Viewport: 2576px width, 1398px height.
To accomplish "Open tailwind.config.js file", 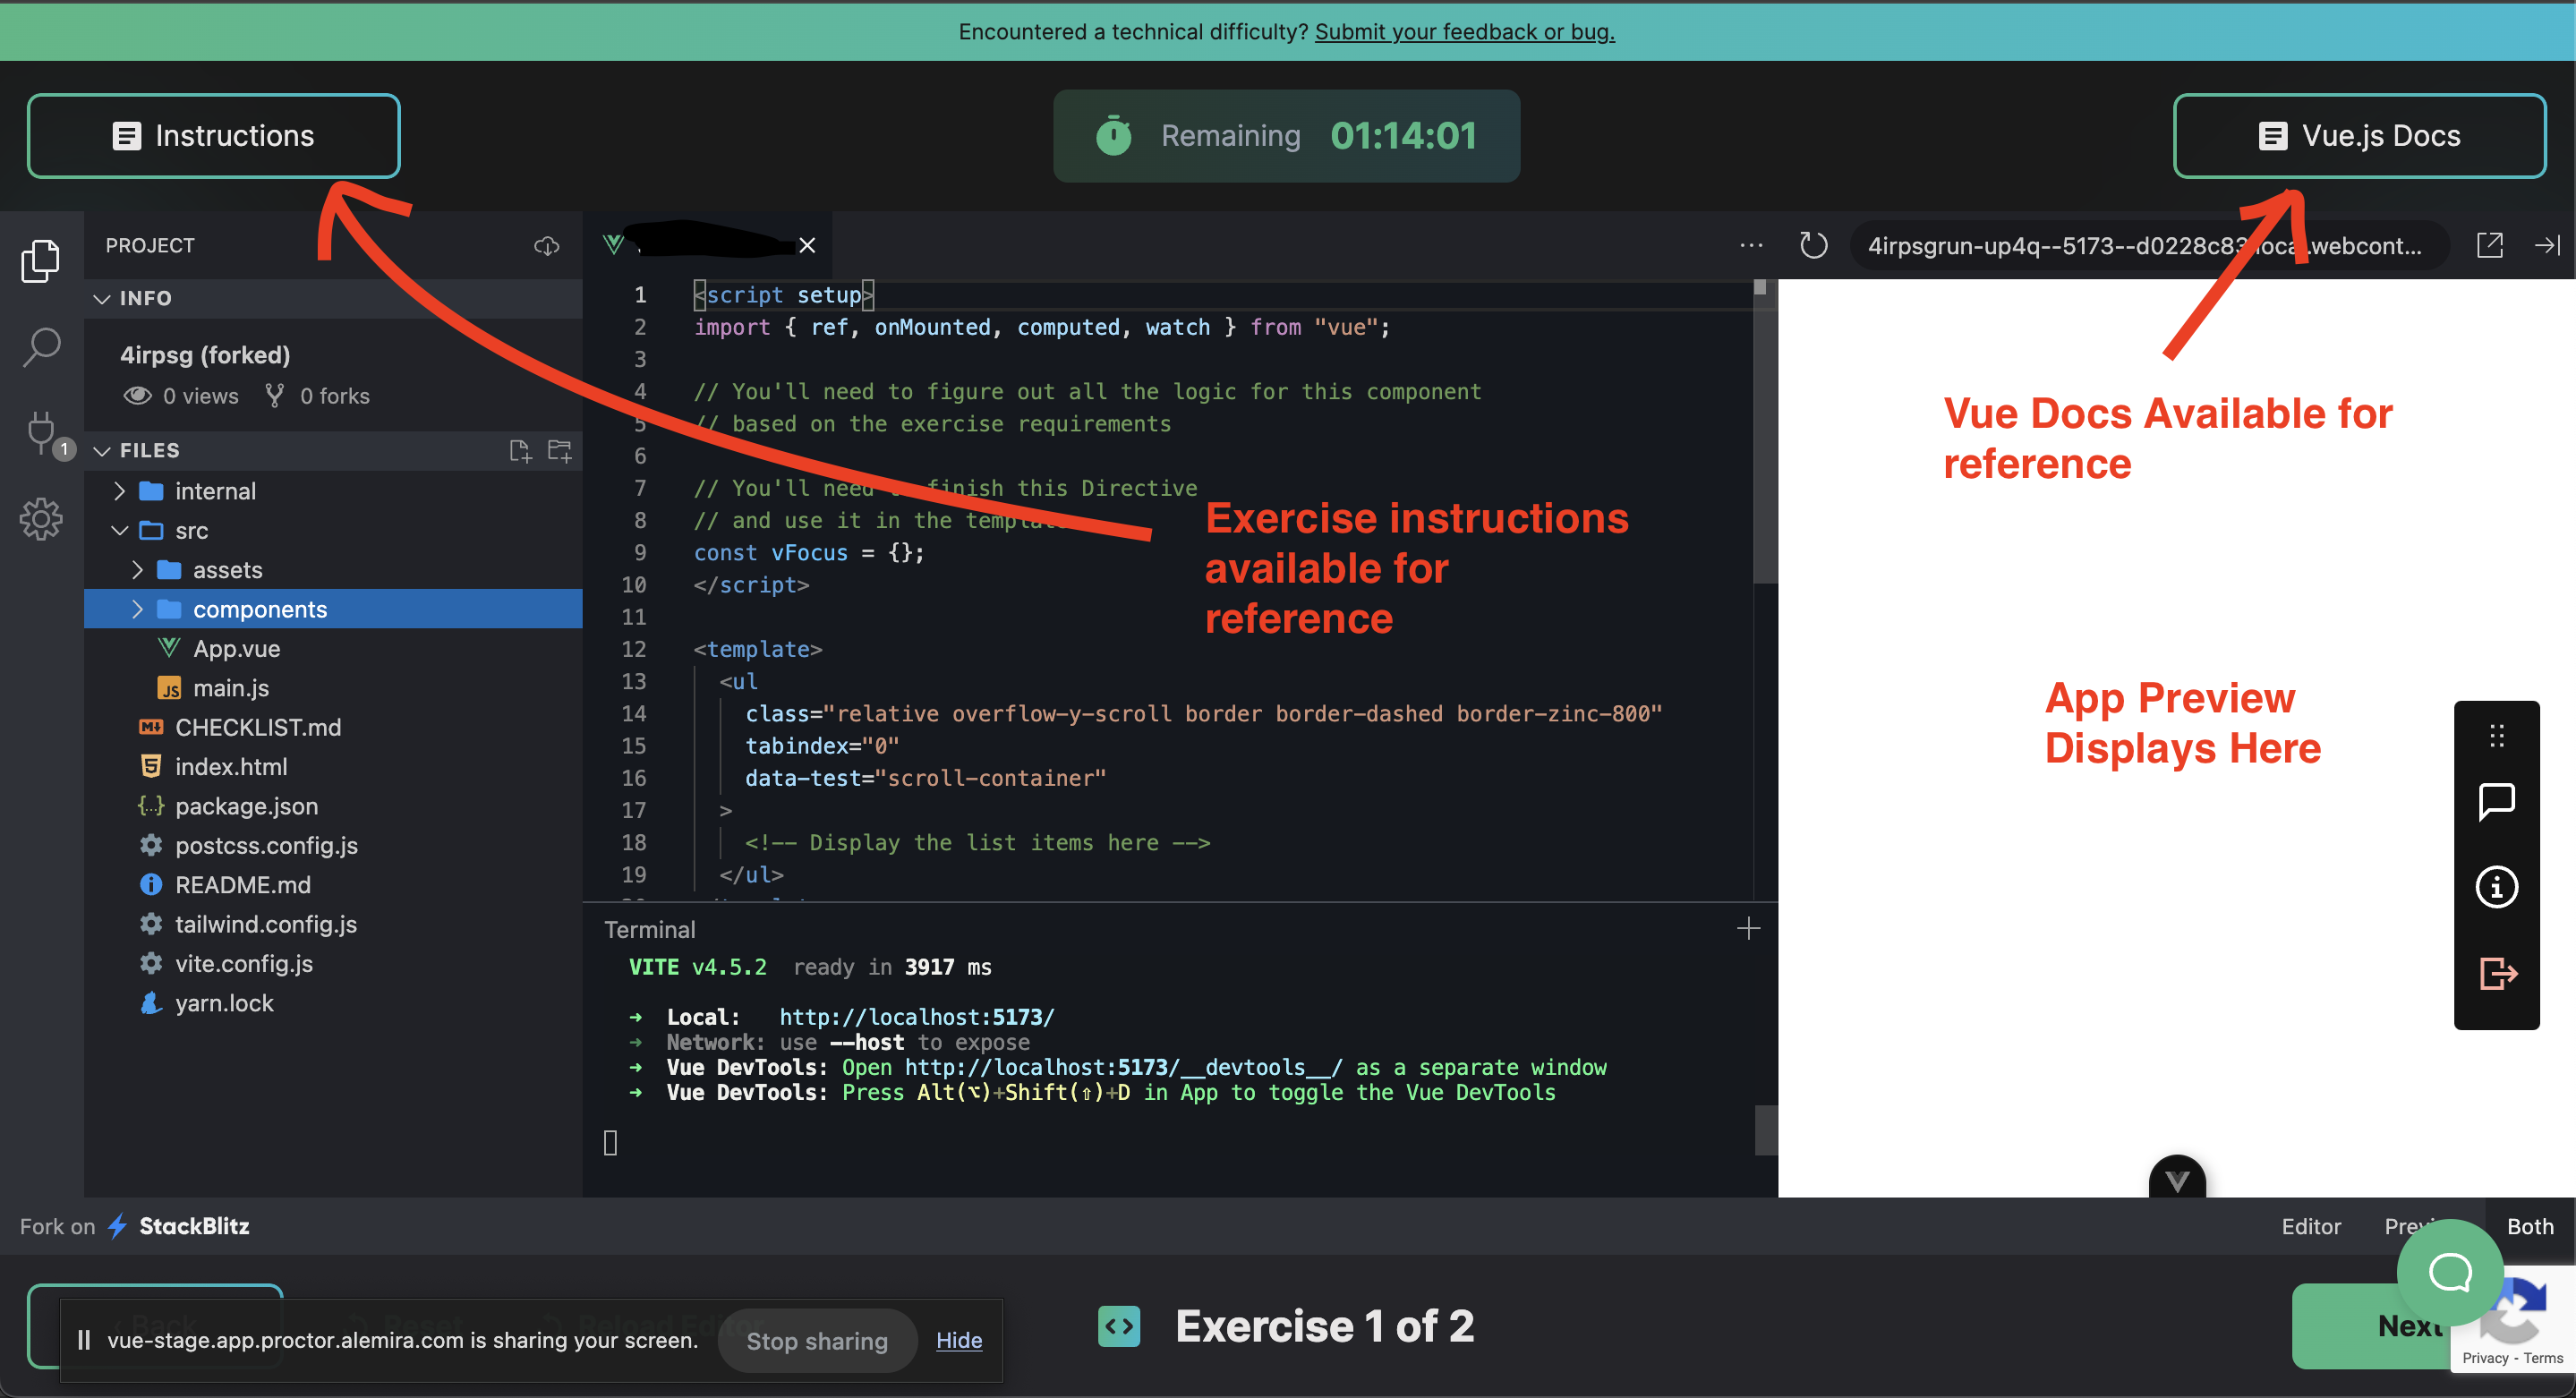I will coord(266,924).
